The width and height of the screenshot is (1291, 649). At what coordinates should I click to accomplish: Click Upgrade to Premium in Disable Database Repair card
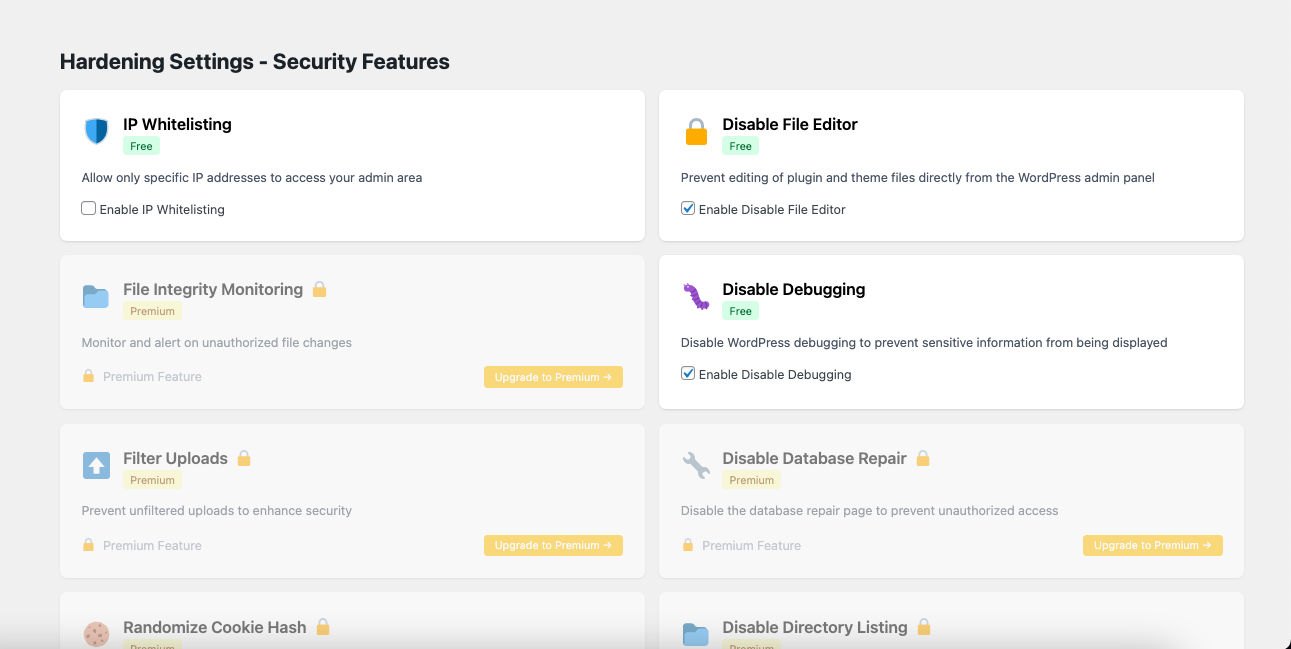point(1152,546)
